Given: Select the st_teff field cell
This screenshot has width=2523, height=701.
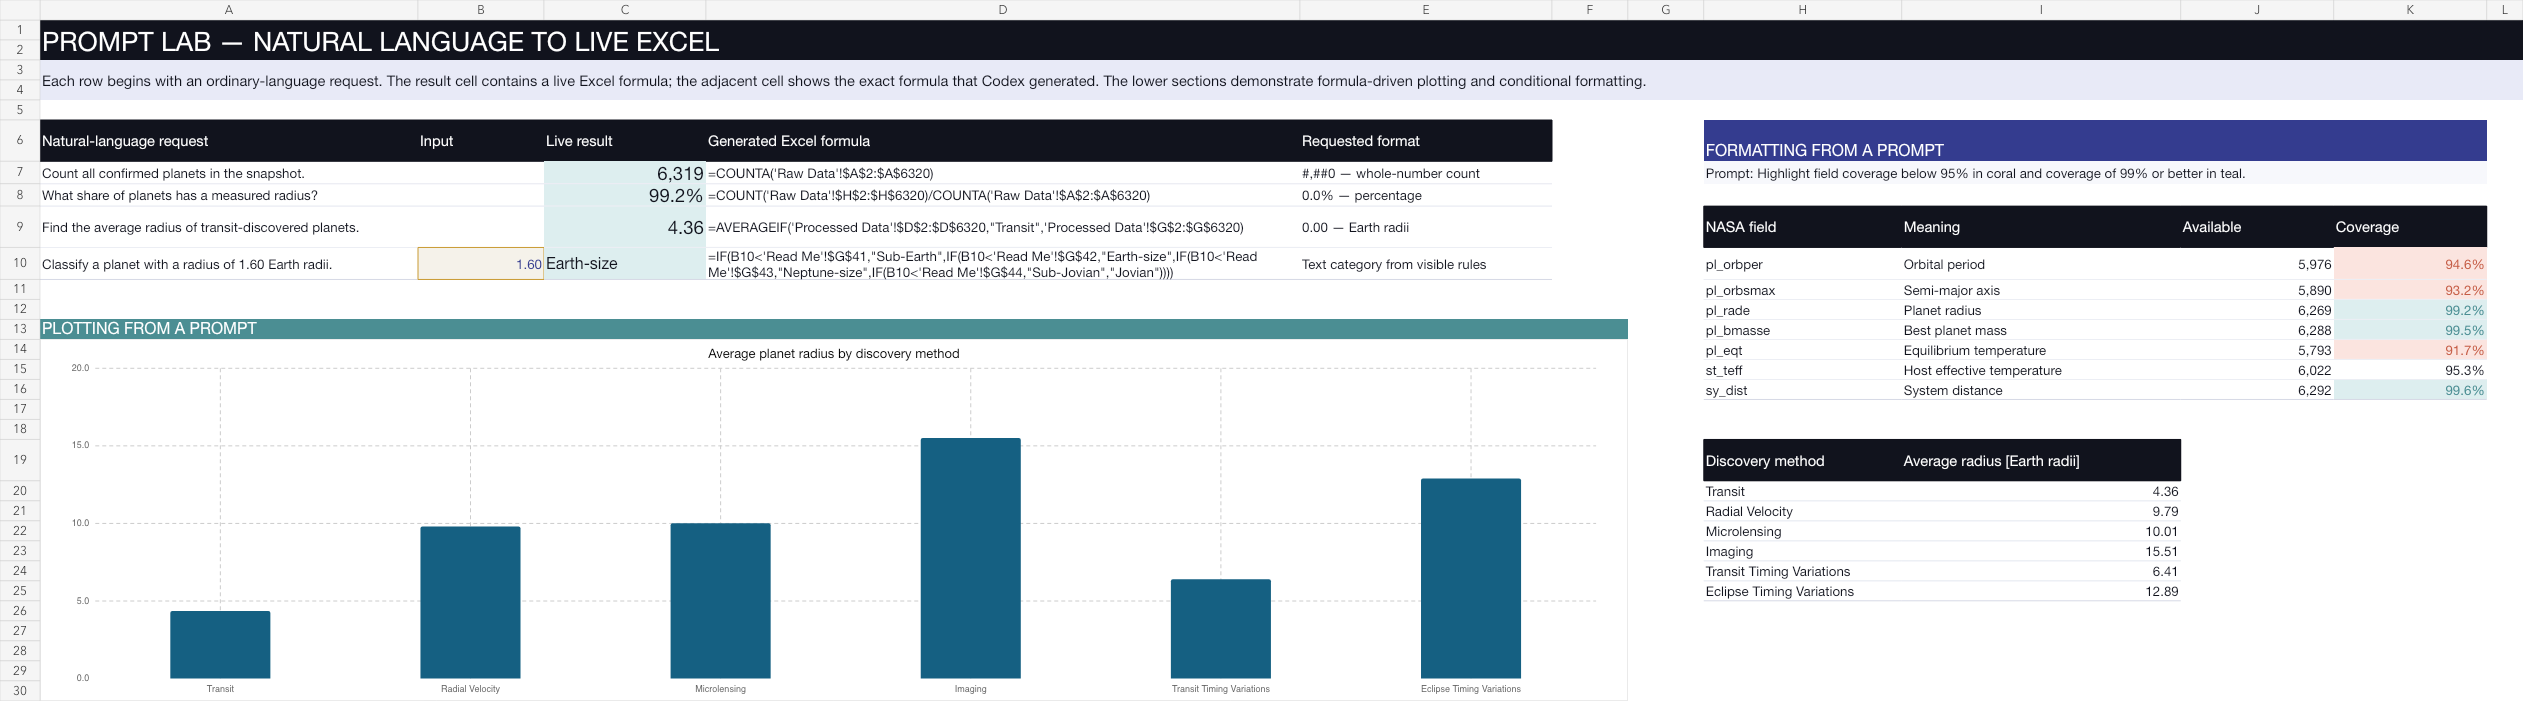Looking at the screenshot, I should click(x=1802, y=370).
